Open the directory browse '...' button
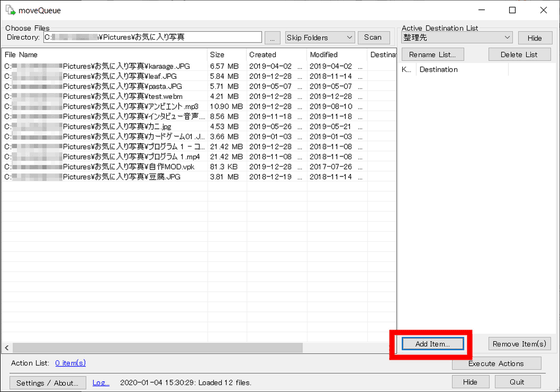This screenshot has height=392, width=560. point(272,38)
